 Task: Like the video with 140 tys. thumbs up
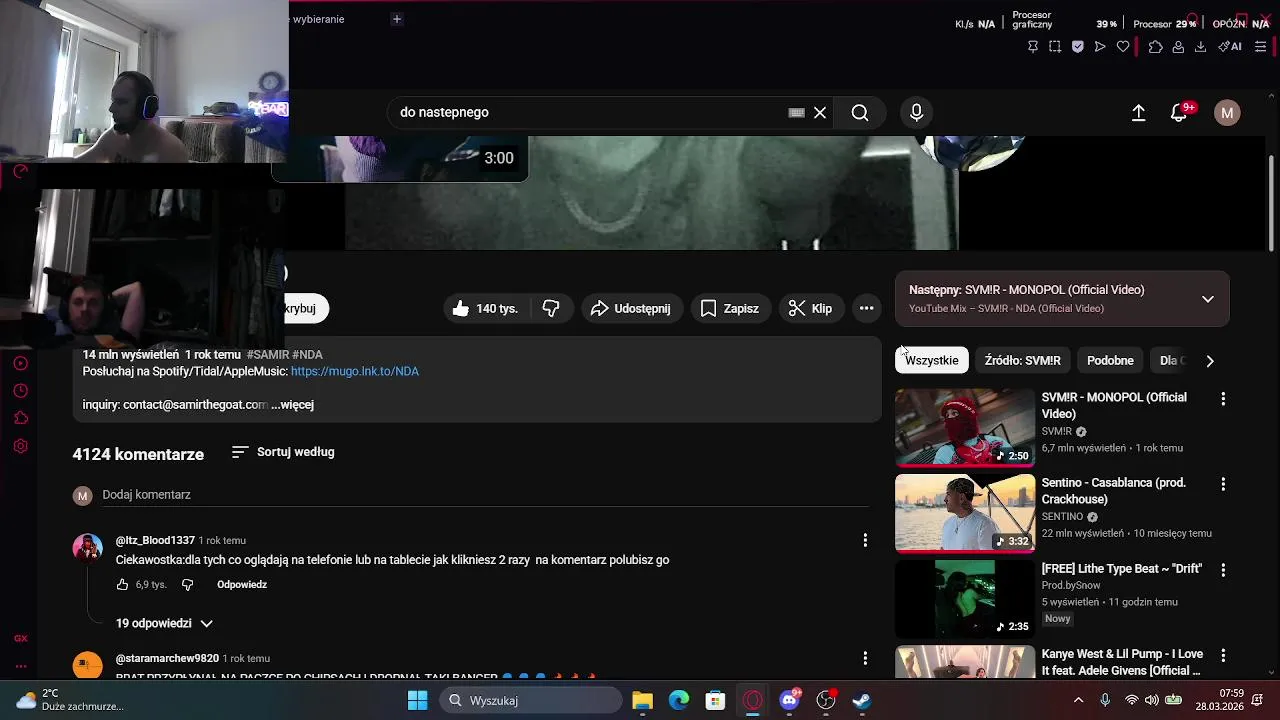[x=485, y=308]
